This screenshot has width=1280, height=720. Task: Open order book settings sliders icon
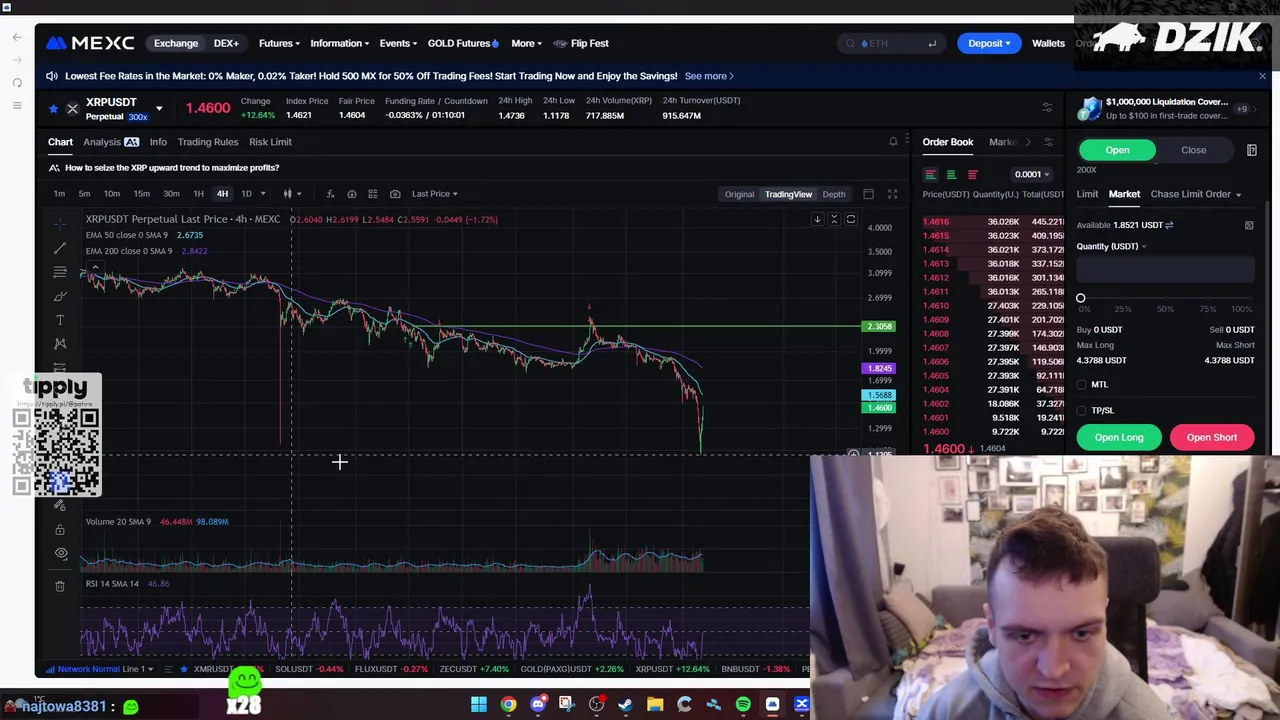(1047, 142)
